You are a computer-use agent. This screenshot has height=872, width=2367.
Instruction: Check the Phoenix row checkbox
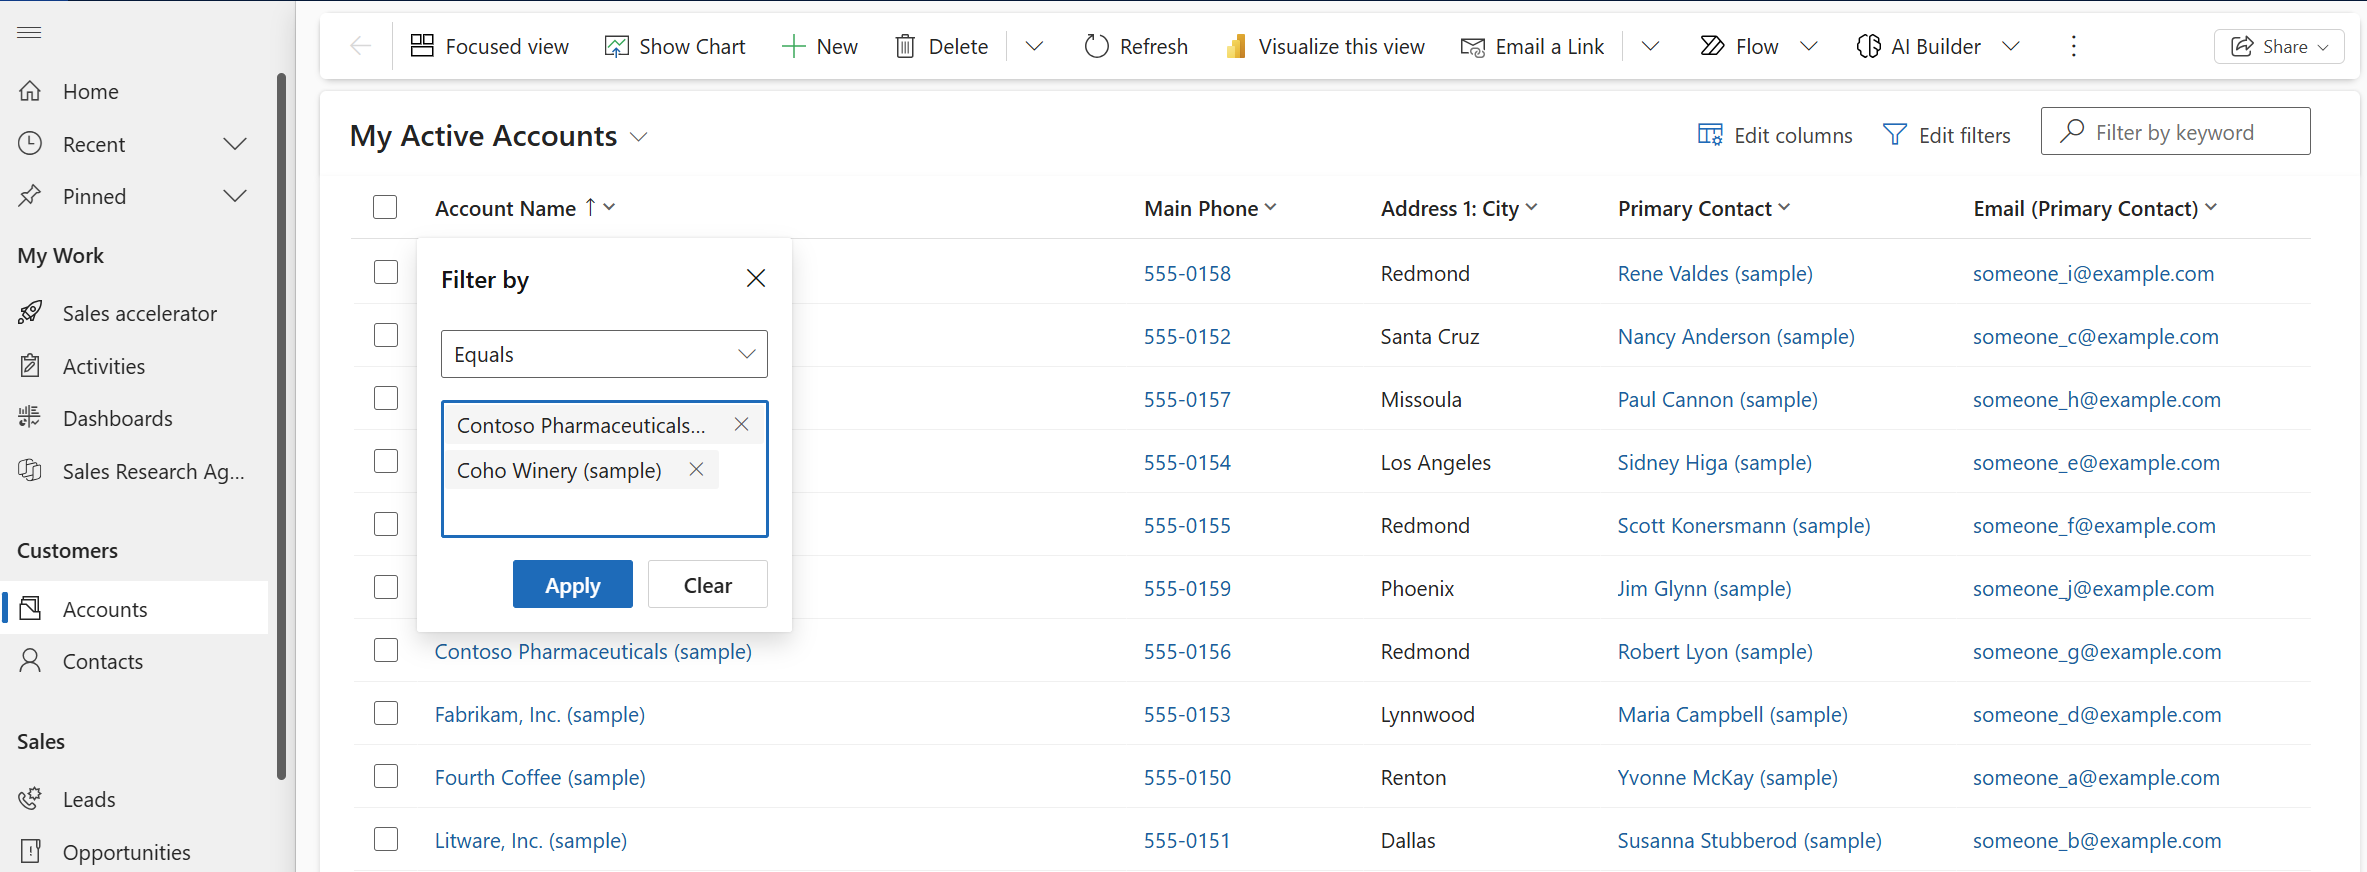tap(386, 587)
